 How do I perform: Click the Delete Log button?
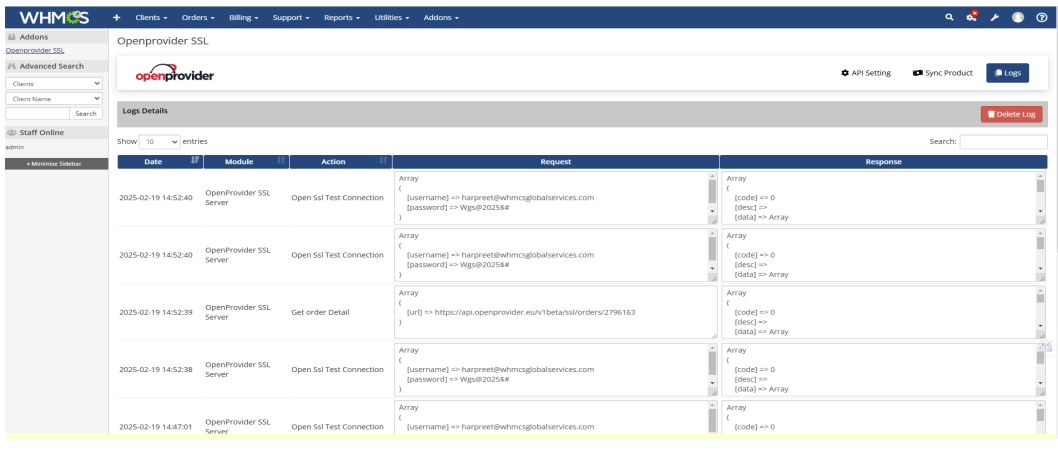[1011, 114]
